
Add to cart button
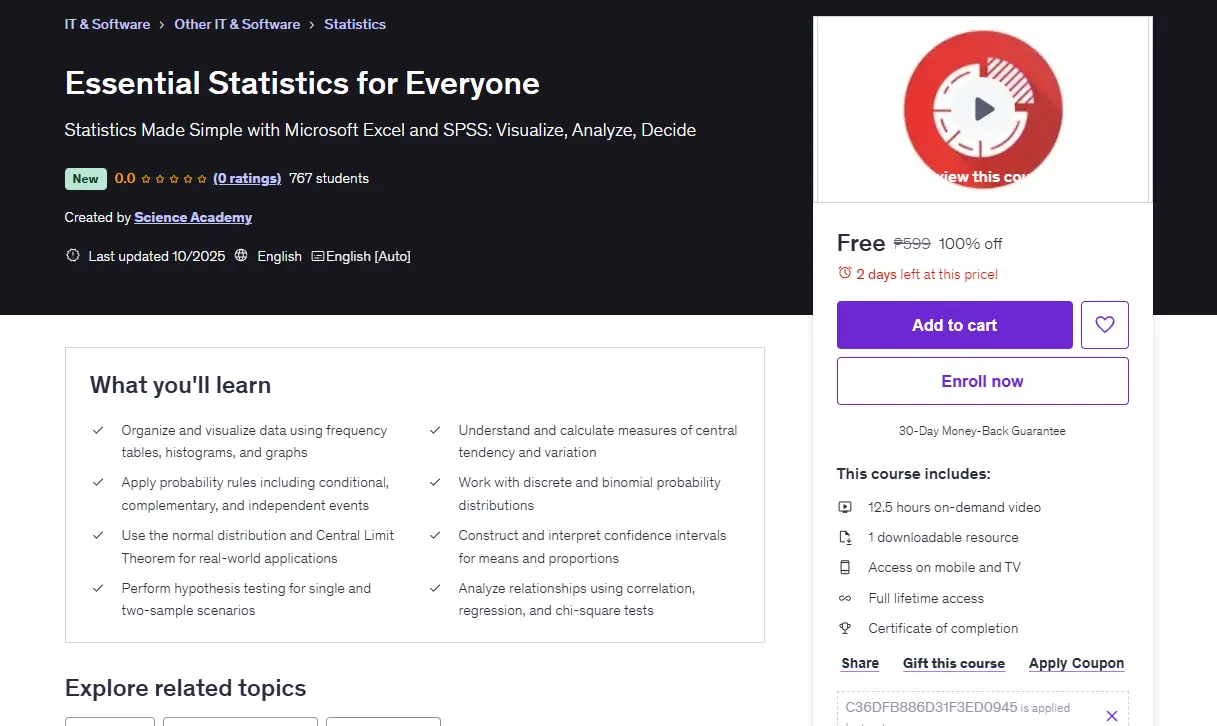pos(954,325)
